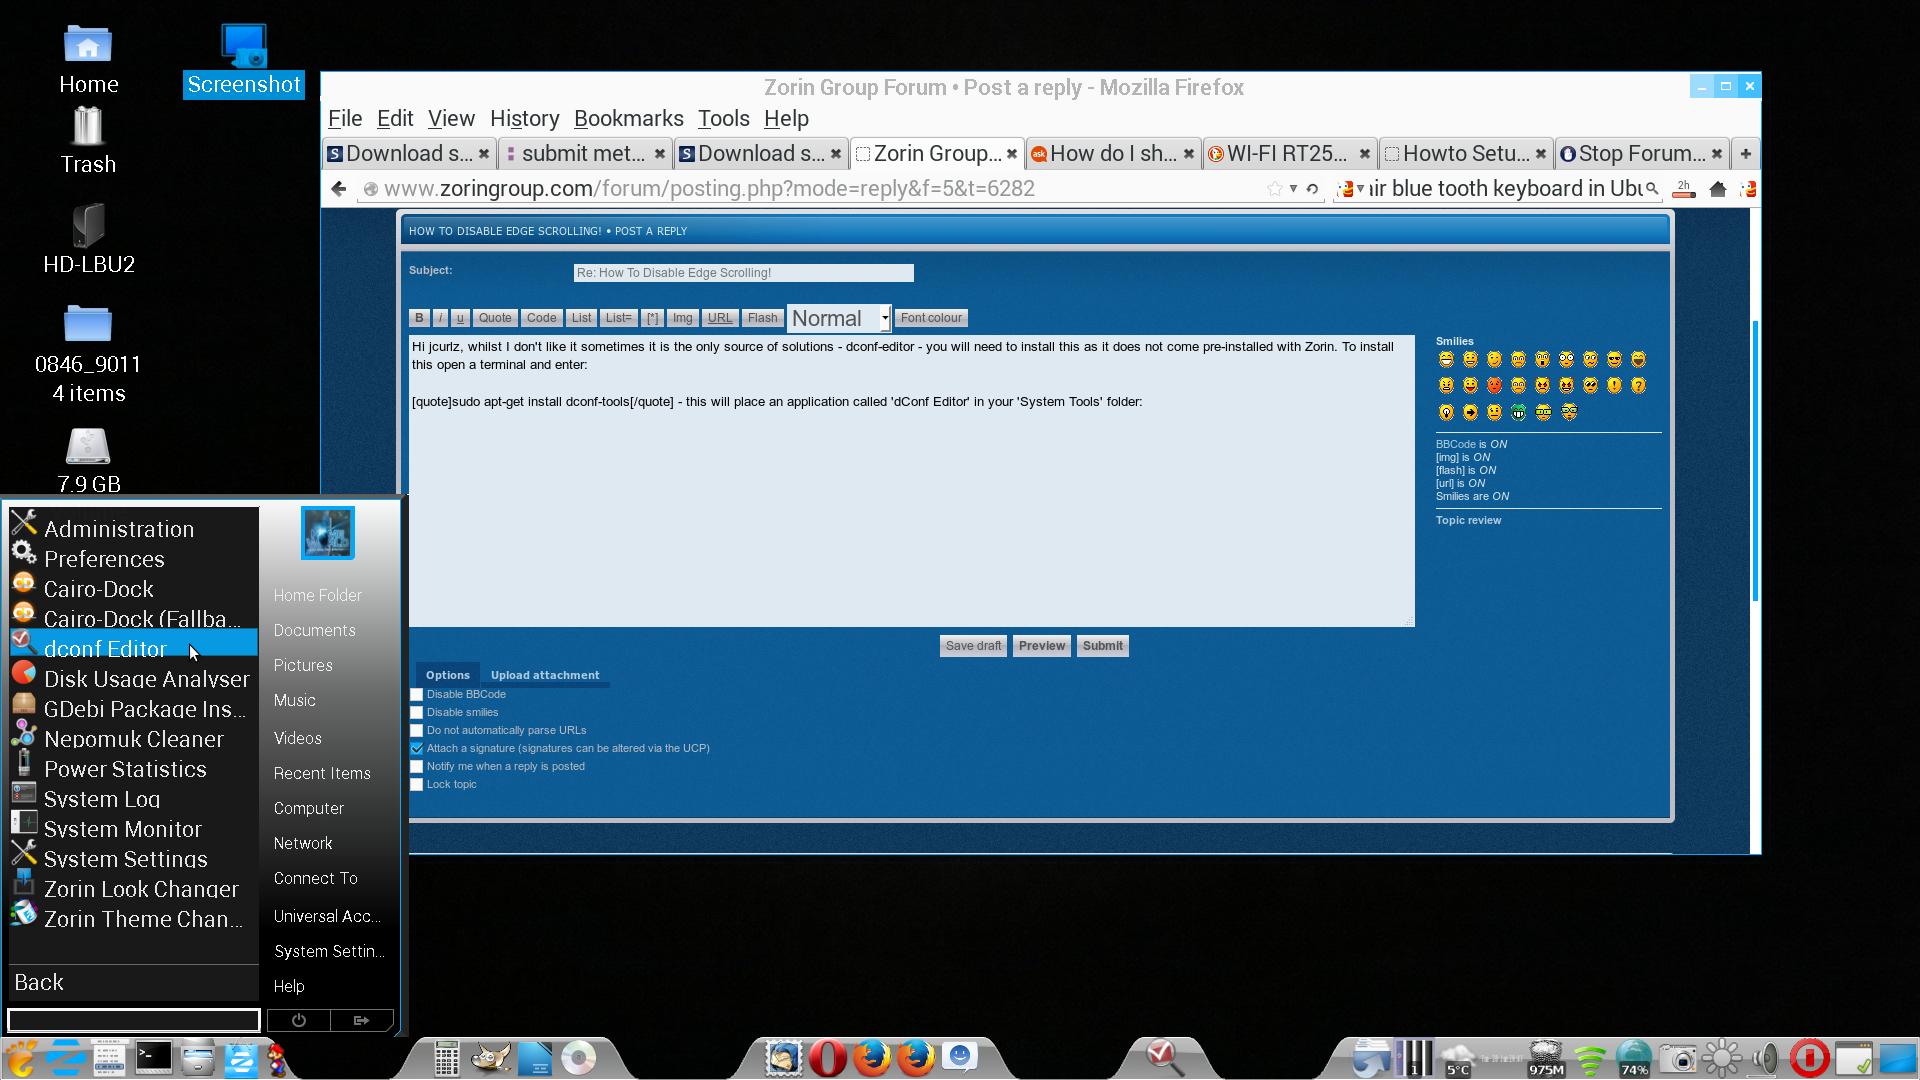1920x1080 pixels.
Task: Click the Code formatting icon
Action: tap(541, 318)
